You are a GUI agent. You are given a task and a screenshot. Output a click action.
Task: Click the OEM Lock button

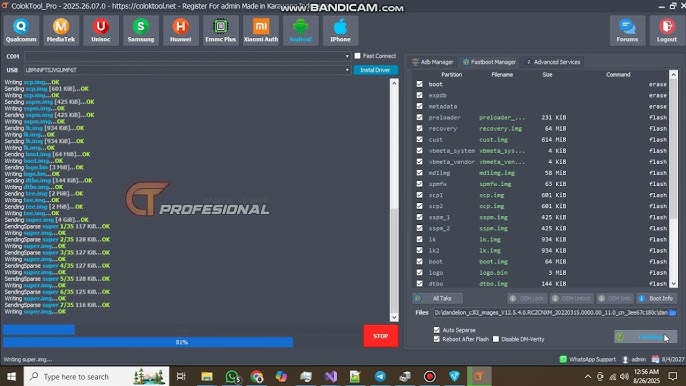click(527, 298)
